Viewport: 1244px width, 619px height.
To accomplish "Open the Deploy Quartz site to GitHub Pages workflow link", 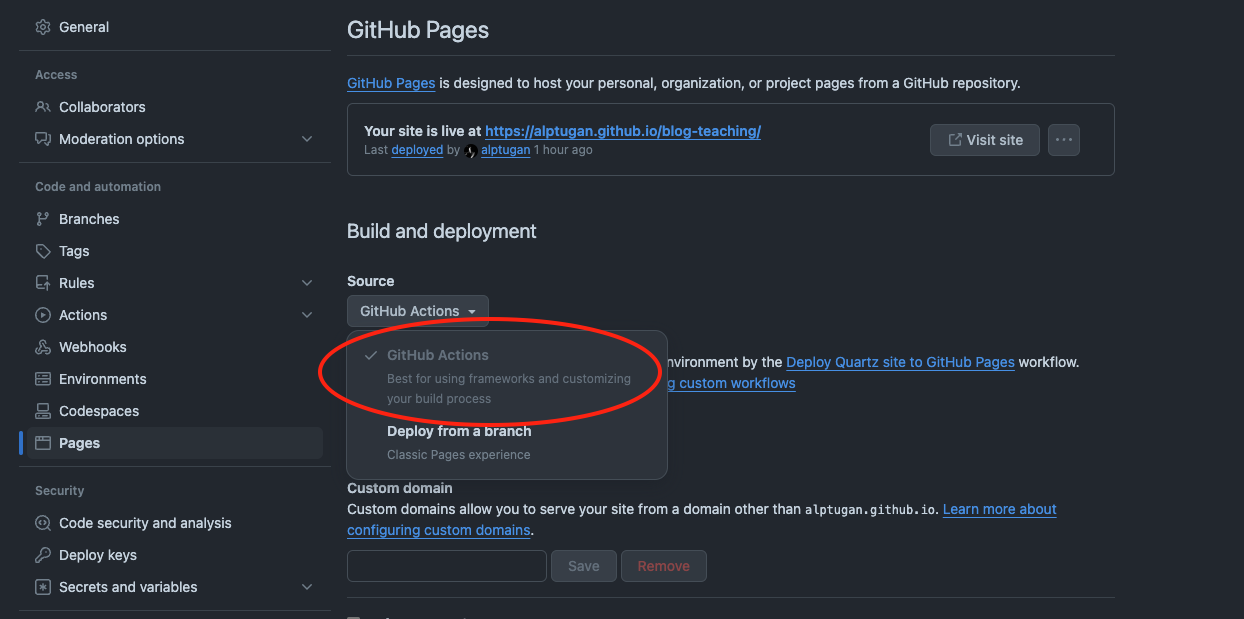I will point(900,362).
